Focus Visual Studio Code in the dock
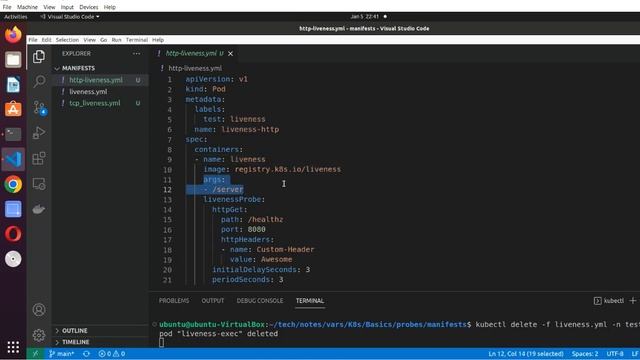The height and width of the screenshot is (360, 640). pos(13,159)
